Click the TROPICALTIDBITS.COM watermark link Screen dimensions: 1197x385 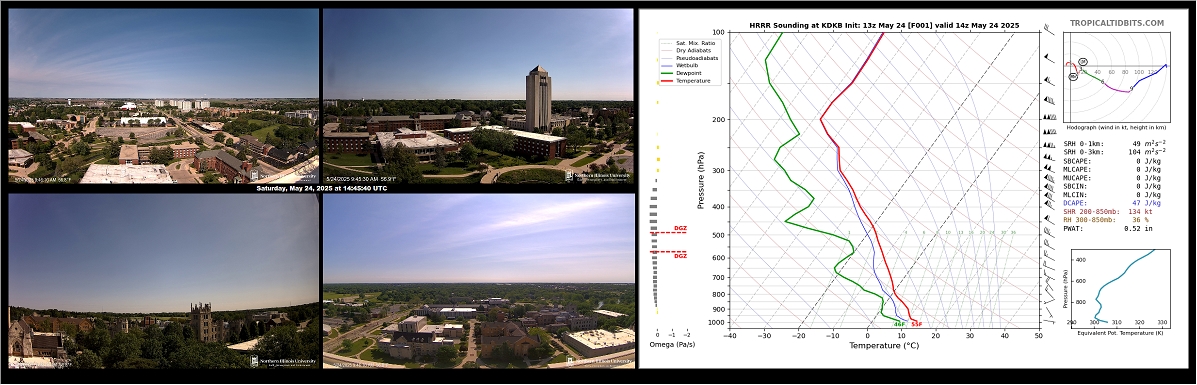click(x=1117, y=24)
